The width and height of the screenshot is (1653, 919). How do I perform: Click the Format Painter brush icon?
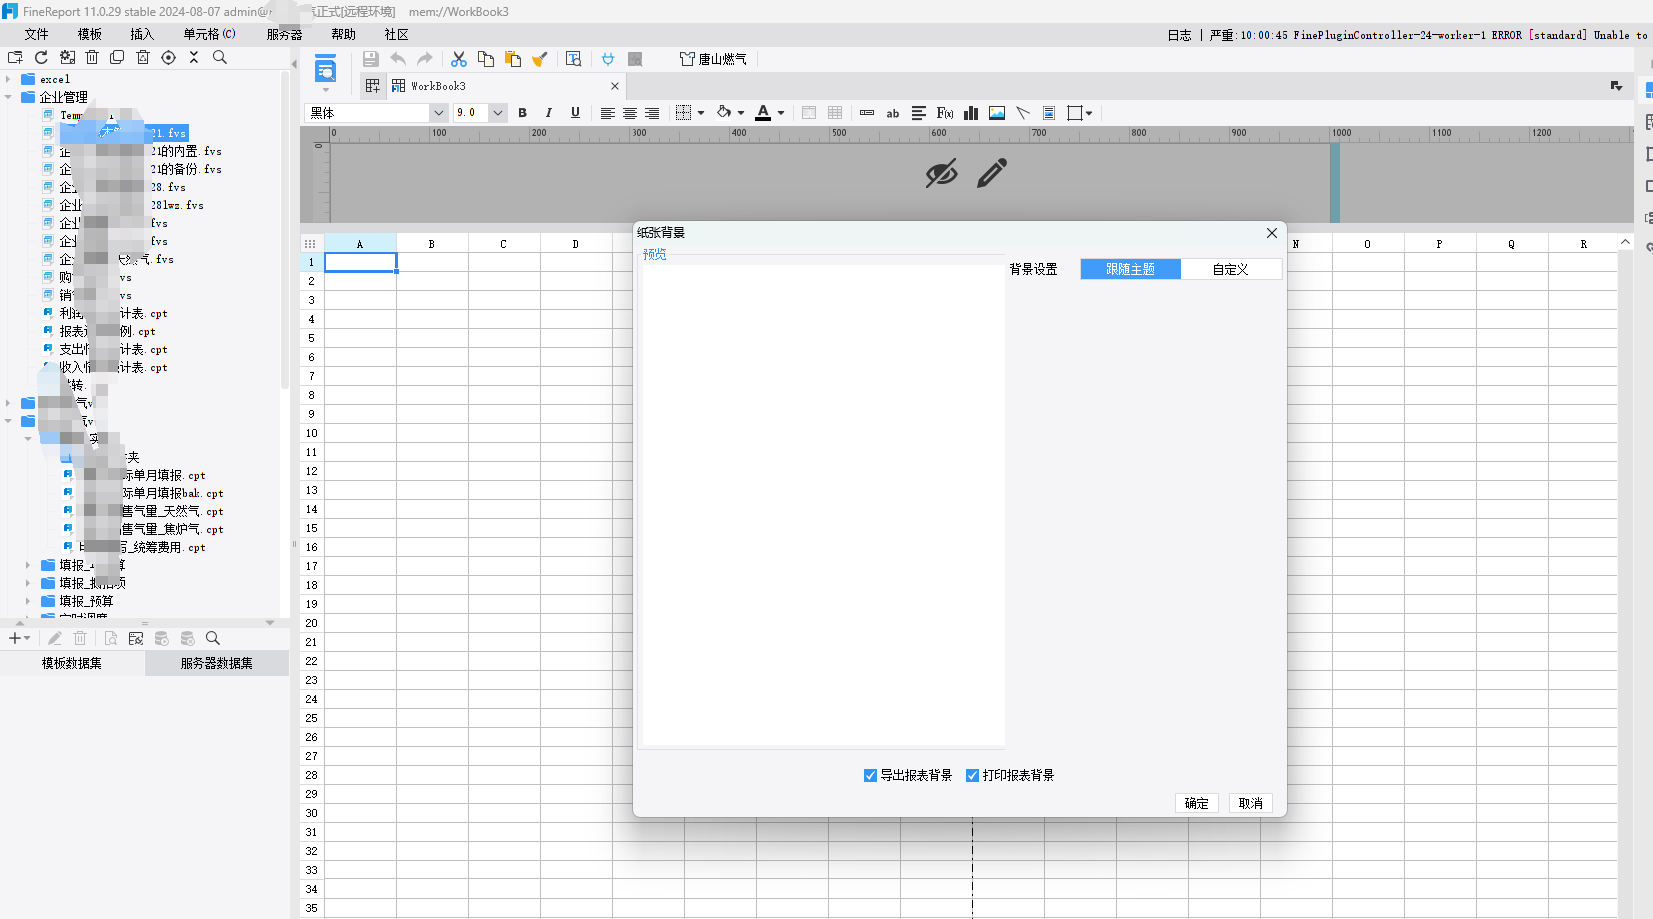[540, 59]
